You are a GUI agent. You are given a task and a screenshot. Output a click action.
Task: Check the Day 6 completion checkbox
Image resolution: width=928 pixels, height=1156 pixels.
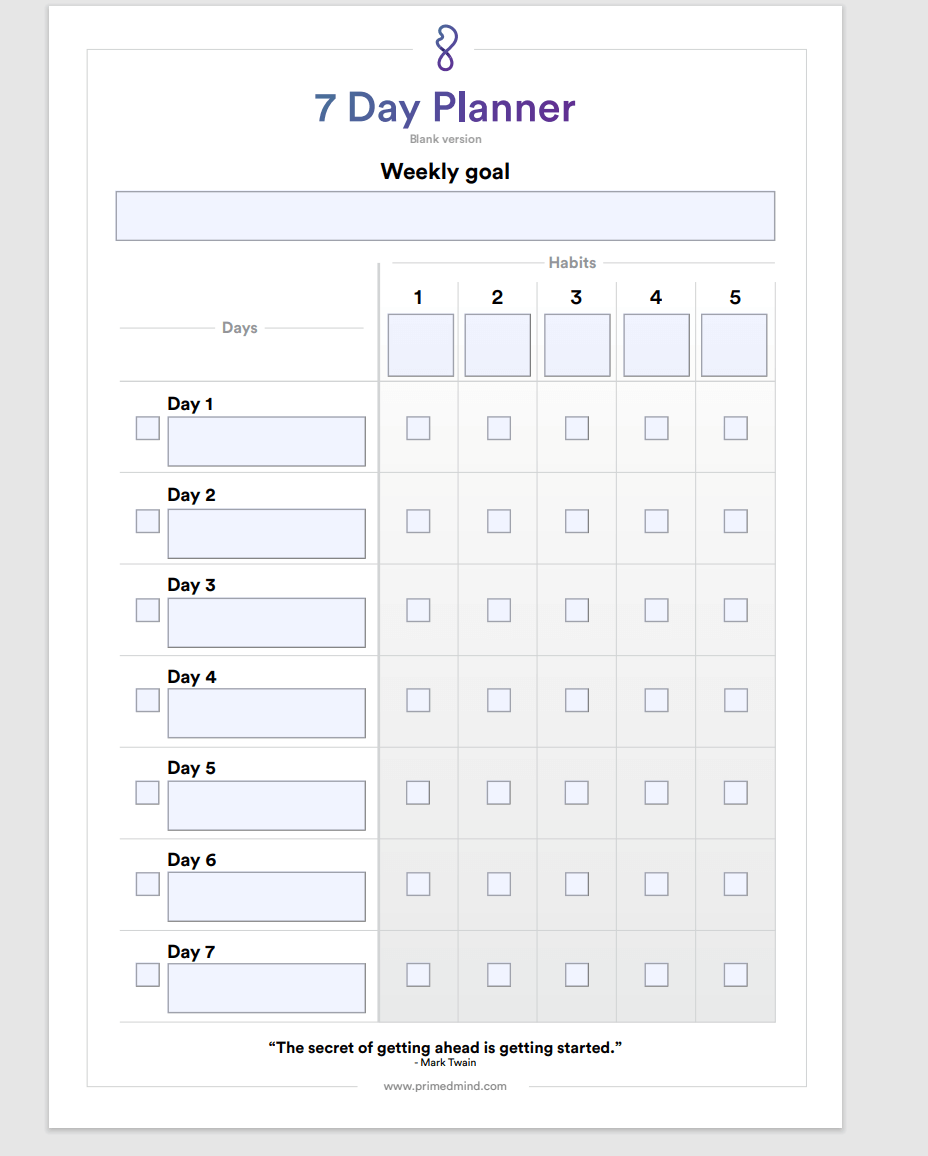point(148,884)
